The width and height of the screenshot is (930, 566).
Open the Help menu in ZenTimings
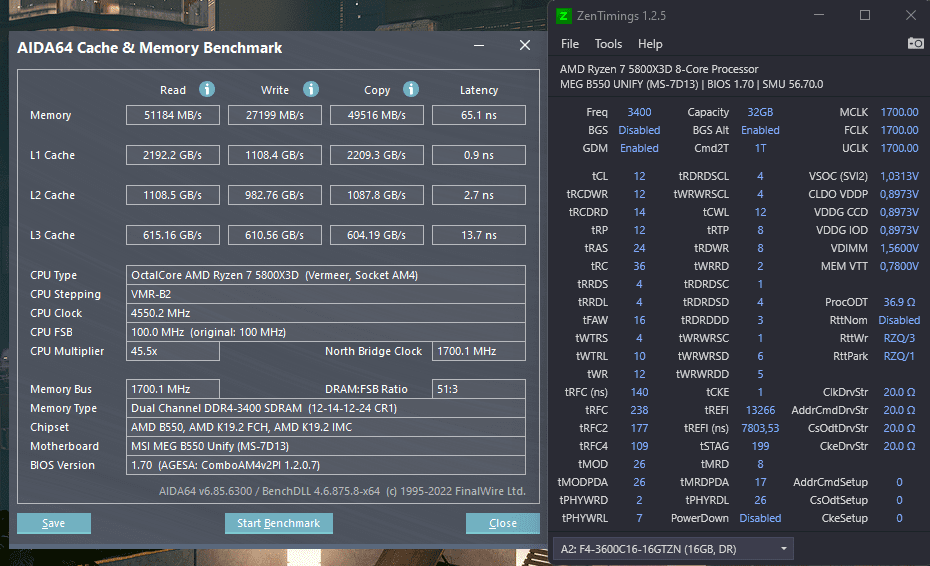point(650,44)
